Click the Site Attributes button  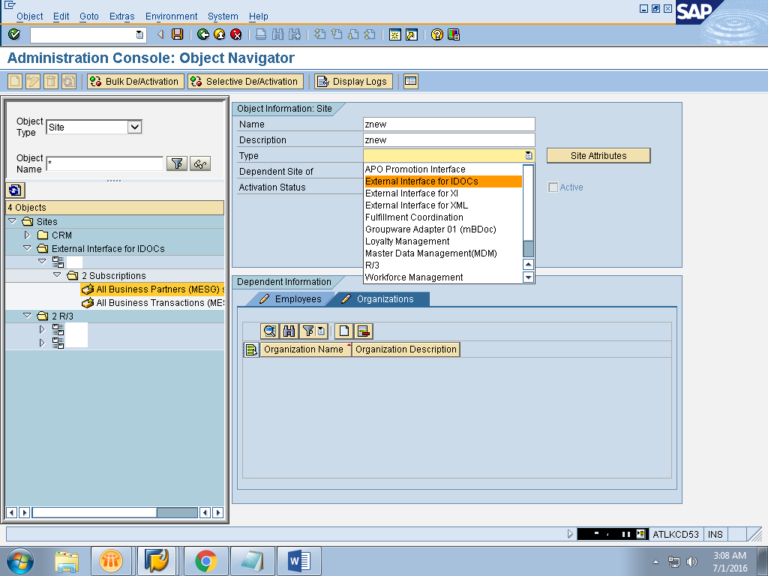click(x=598, y=156)
